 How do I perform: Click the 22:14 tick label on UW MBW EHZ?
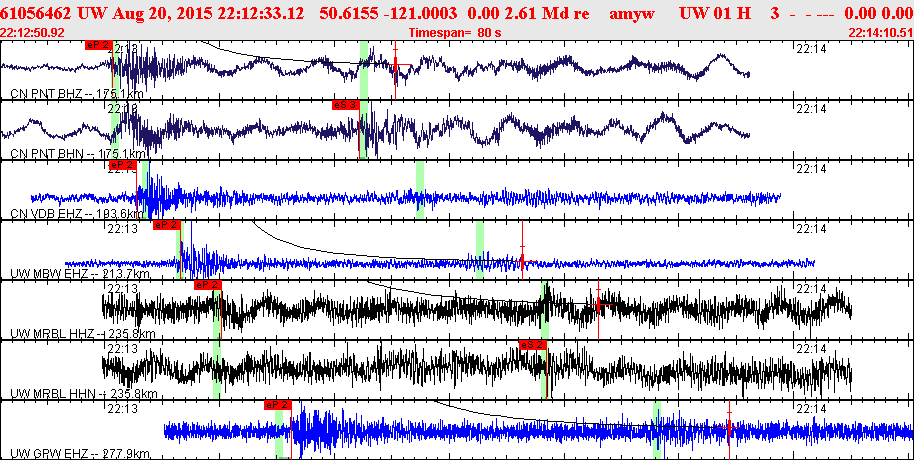tap(811, 229)
